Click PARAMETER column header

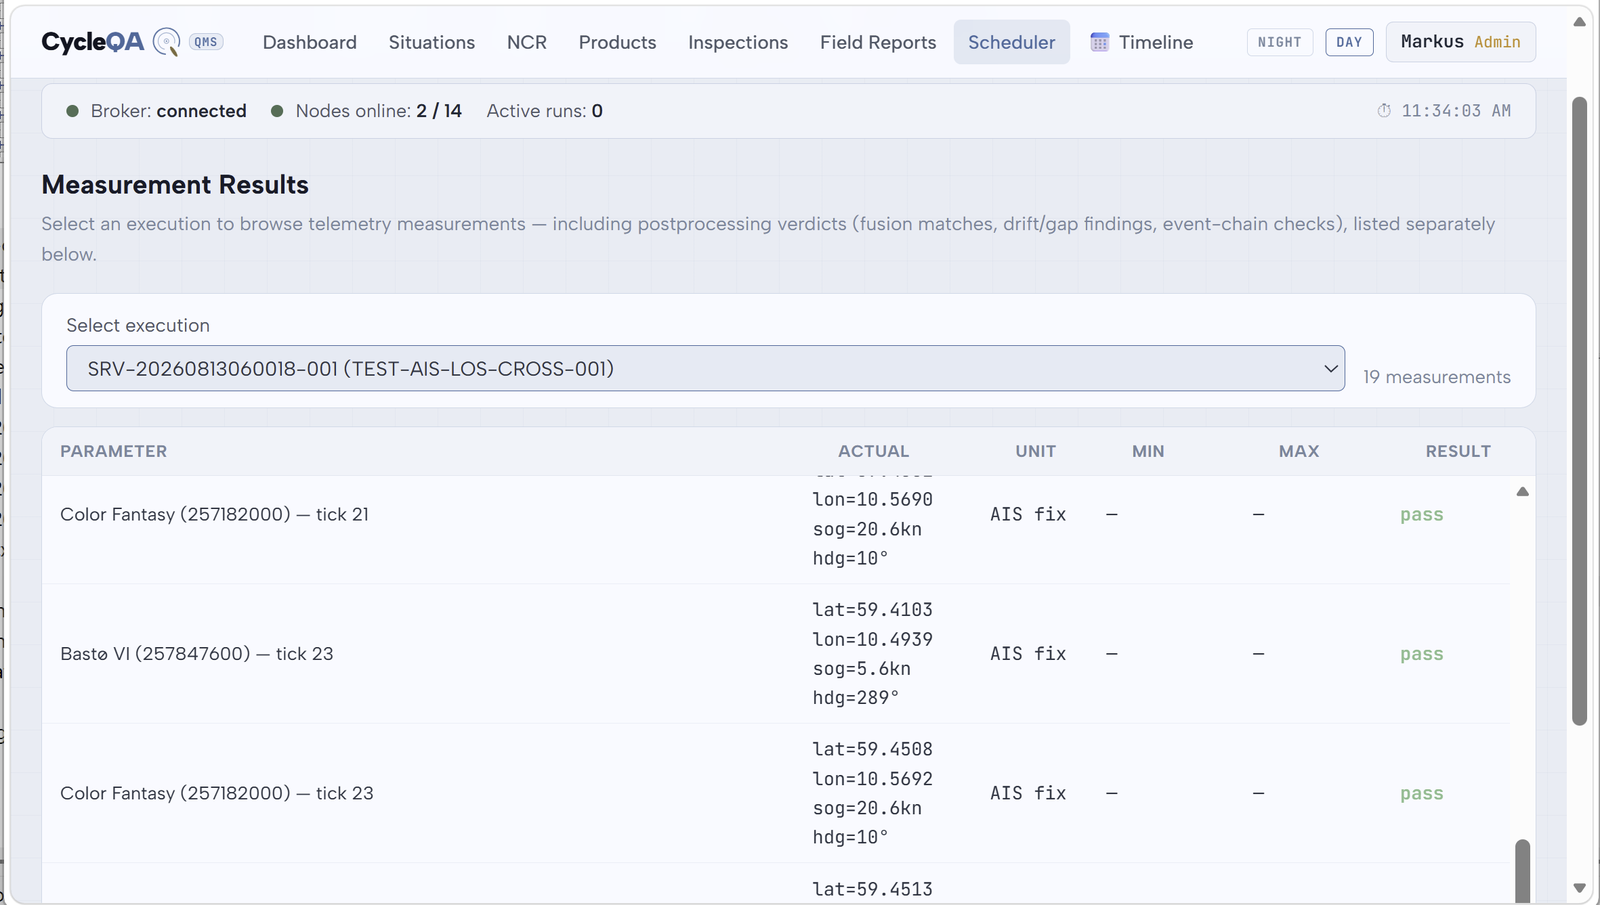[x=114, y=451]
